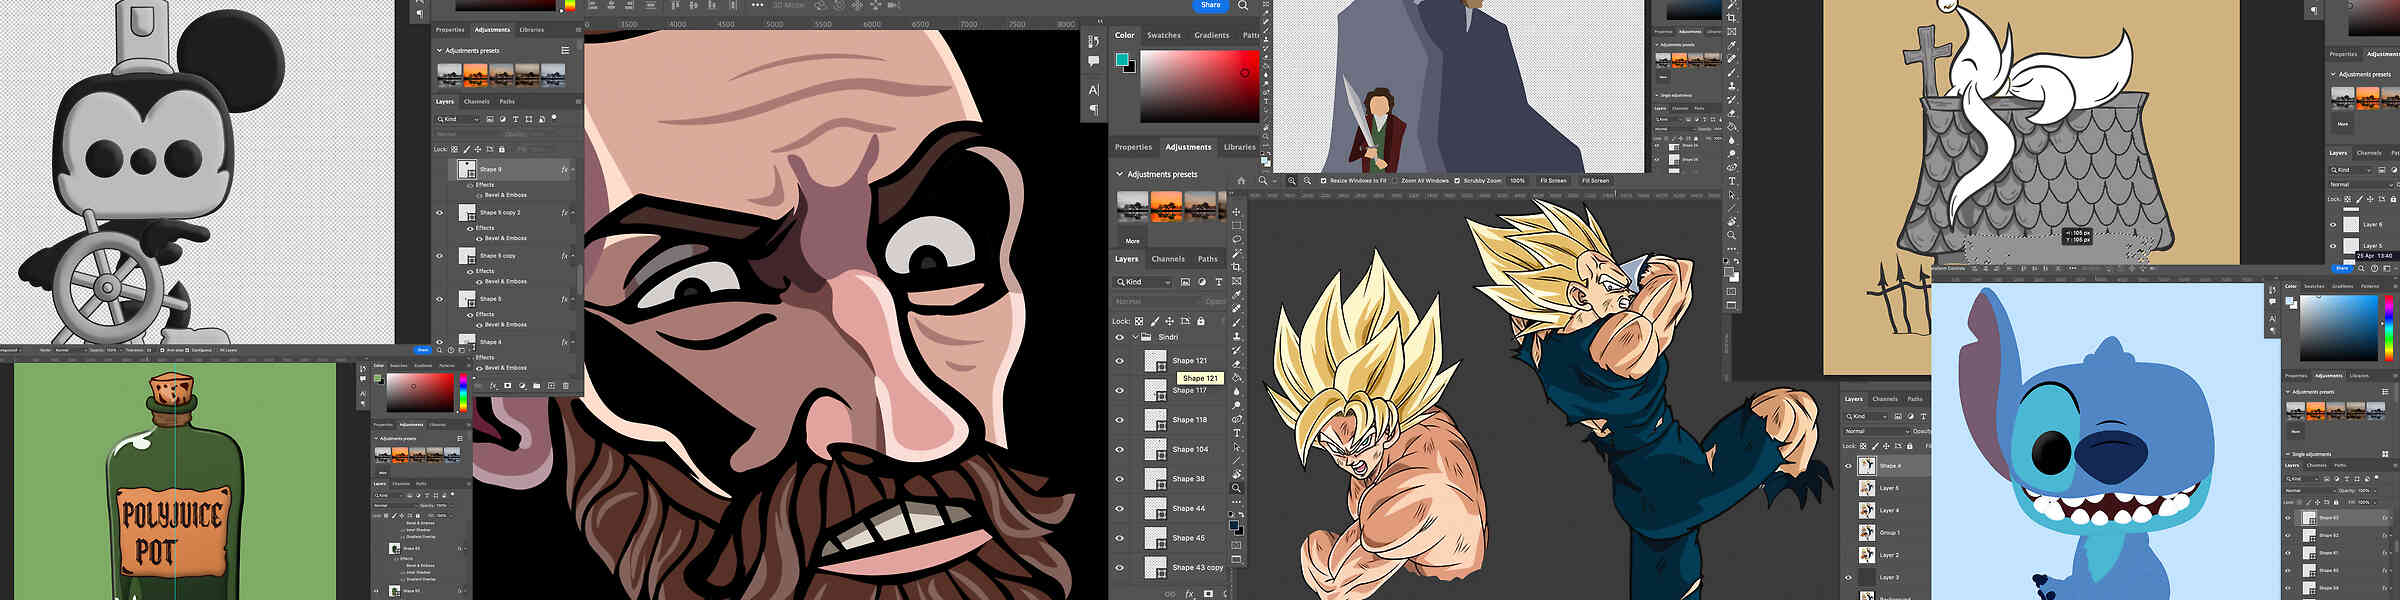
Task: Collapse effects arrow on Shape 9 layer
Action: (573, 169)
